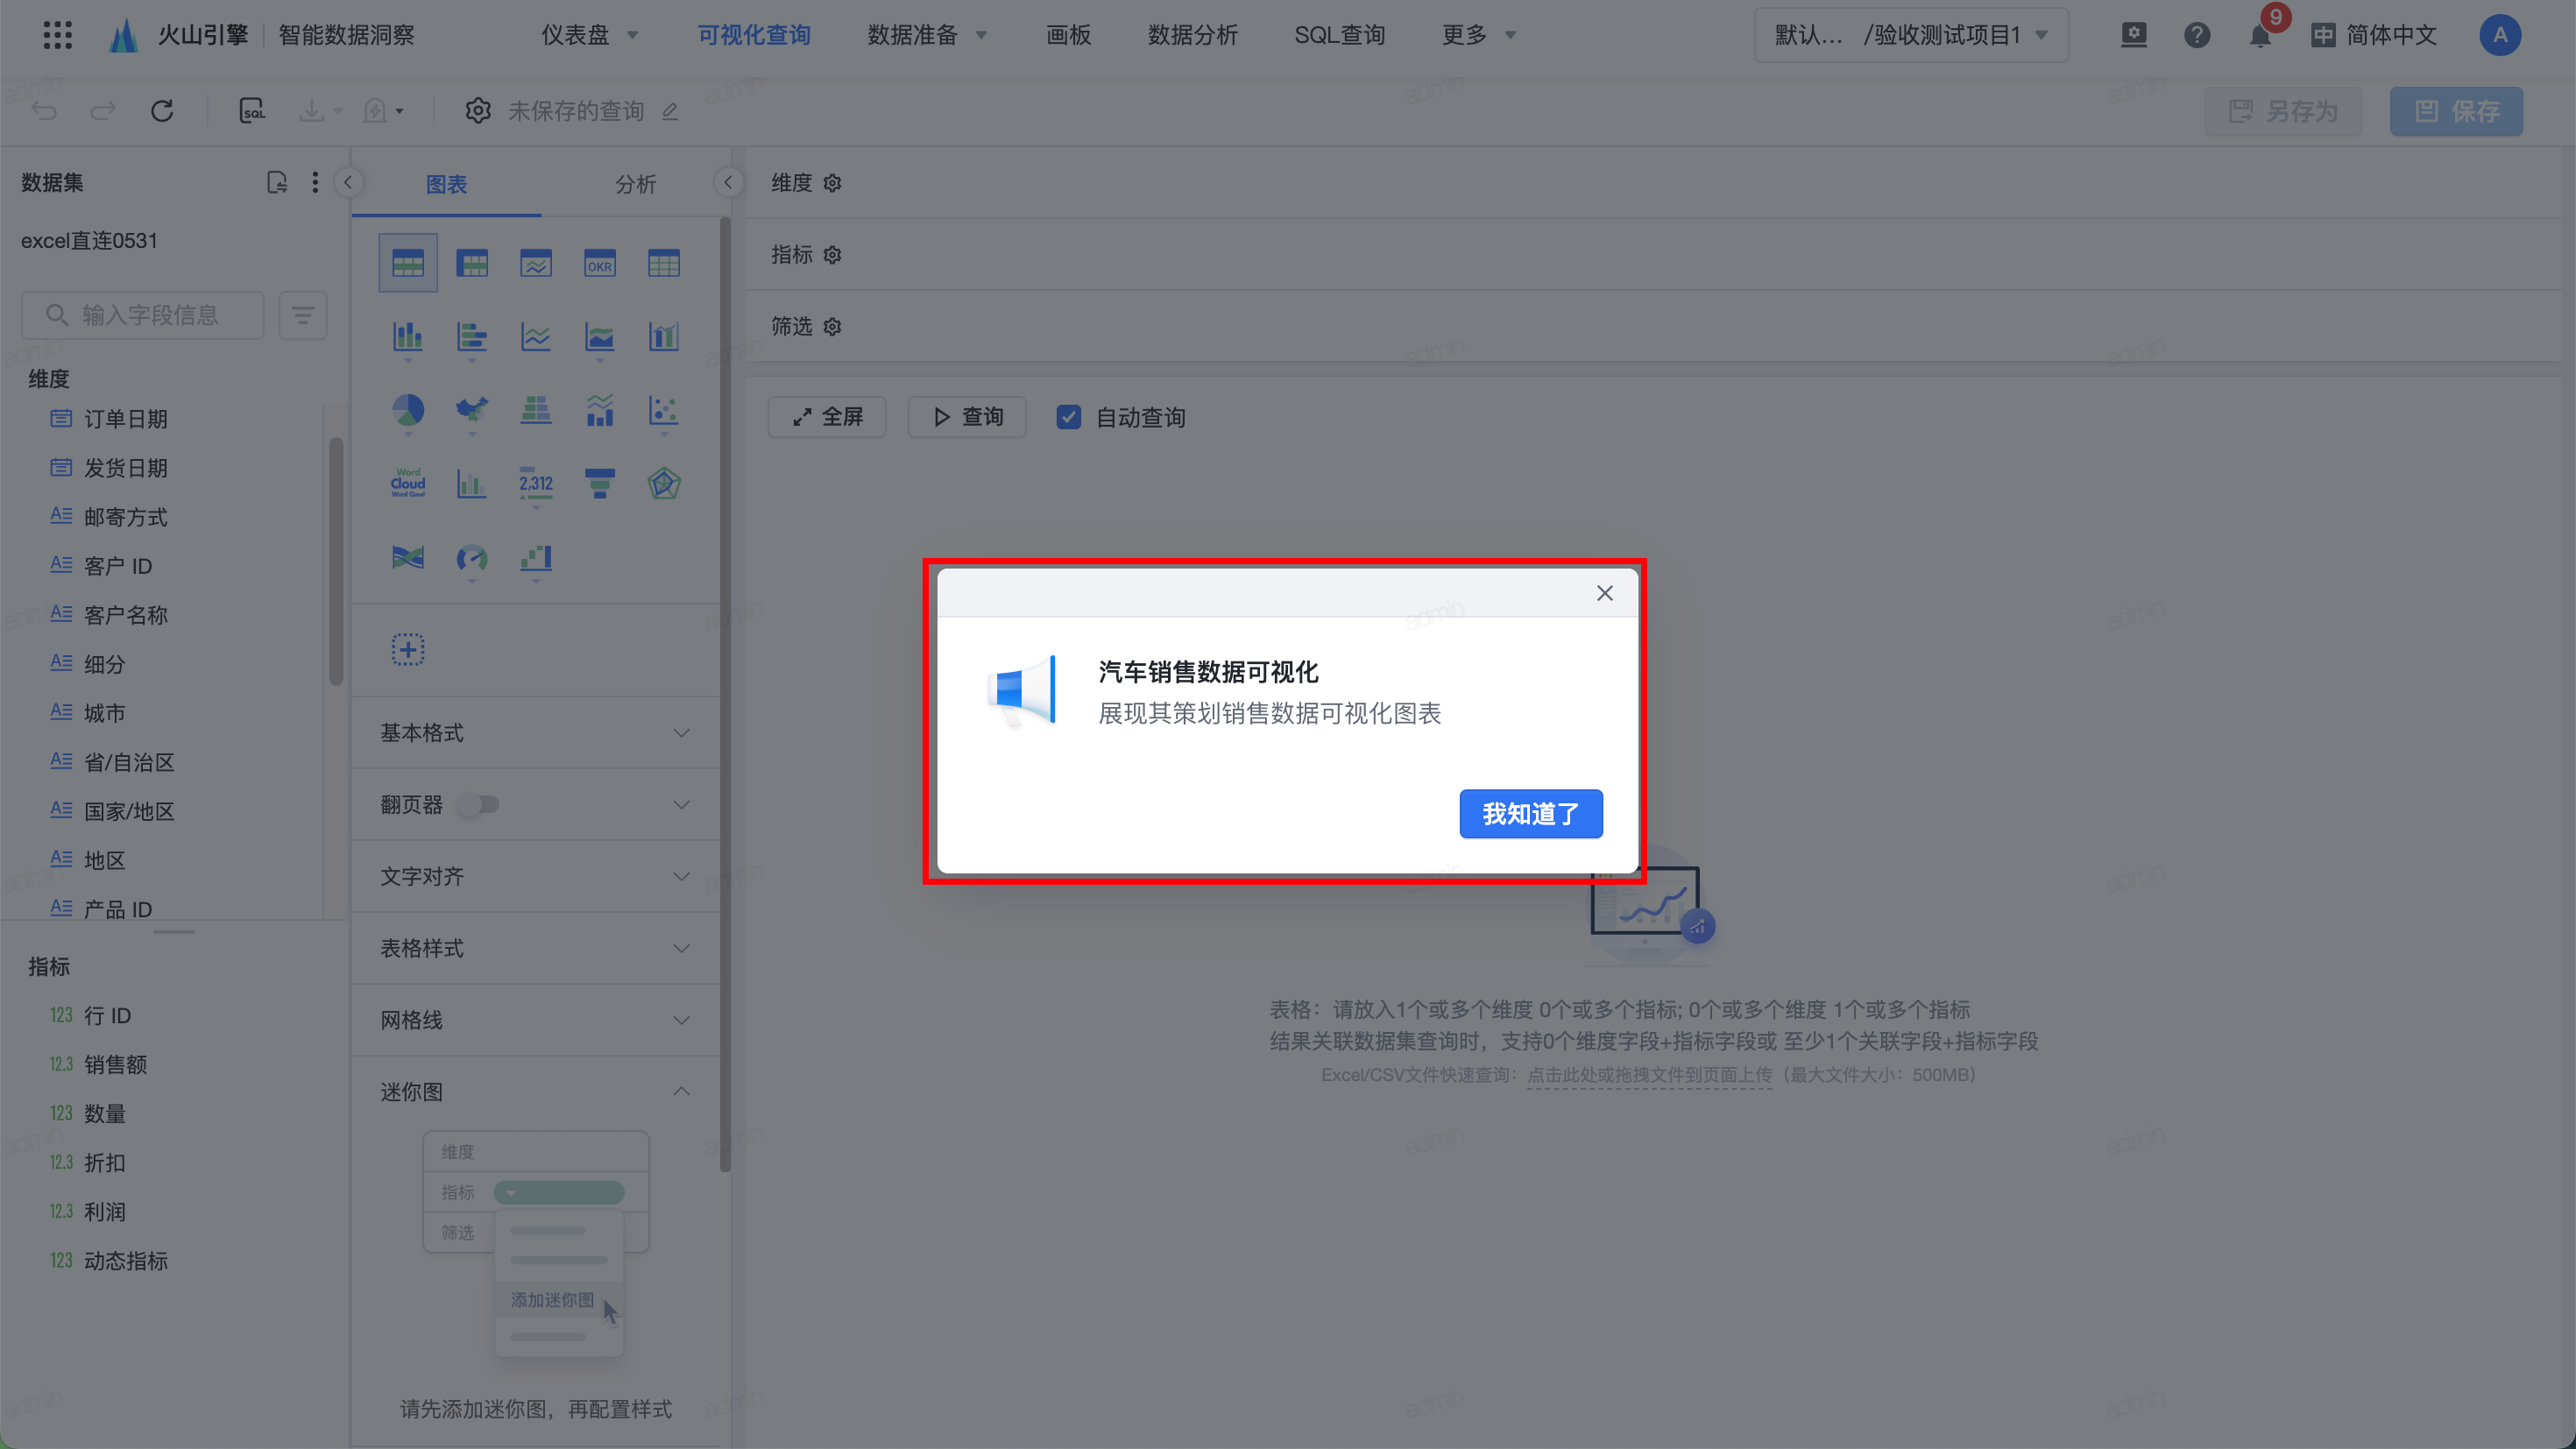Expand the 网格线 section
This screenshot has width=2576, height=1449.
[x=536, y=1020]
